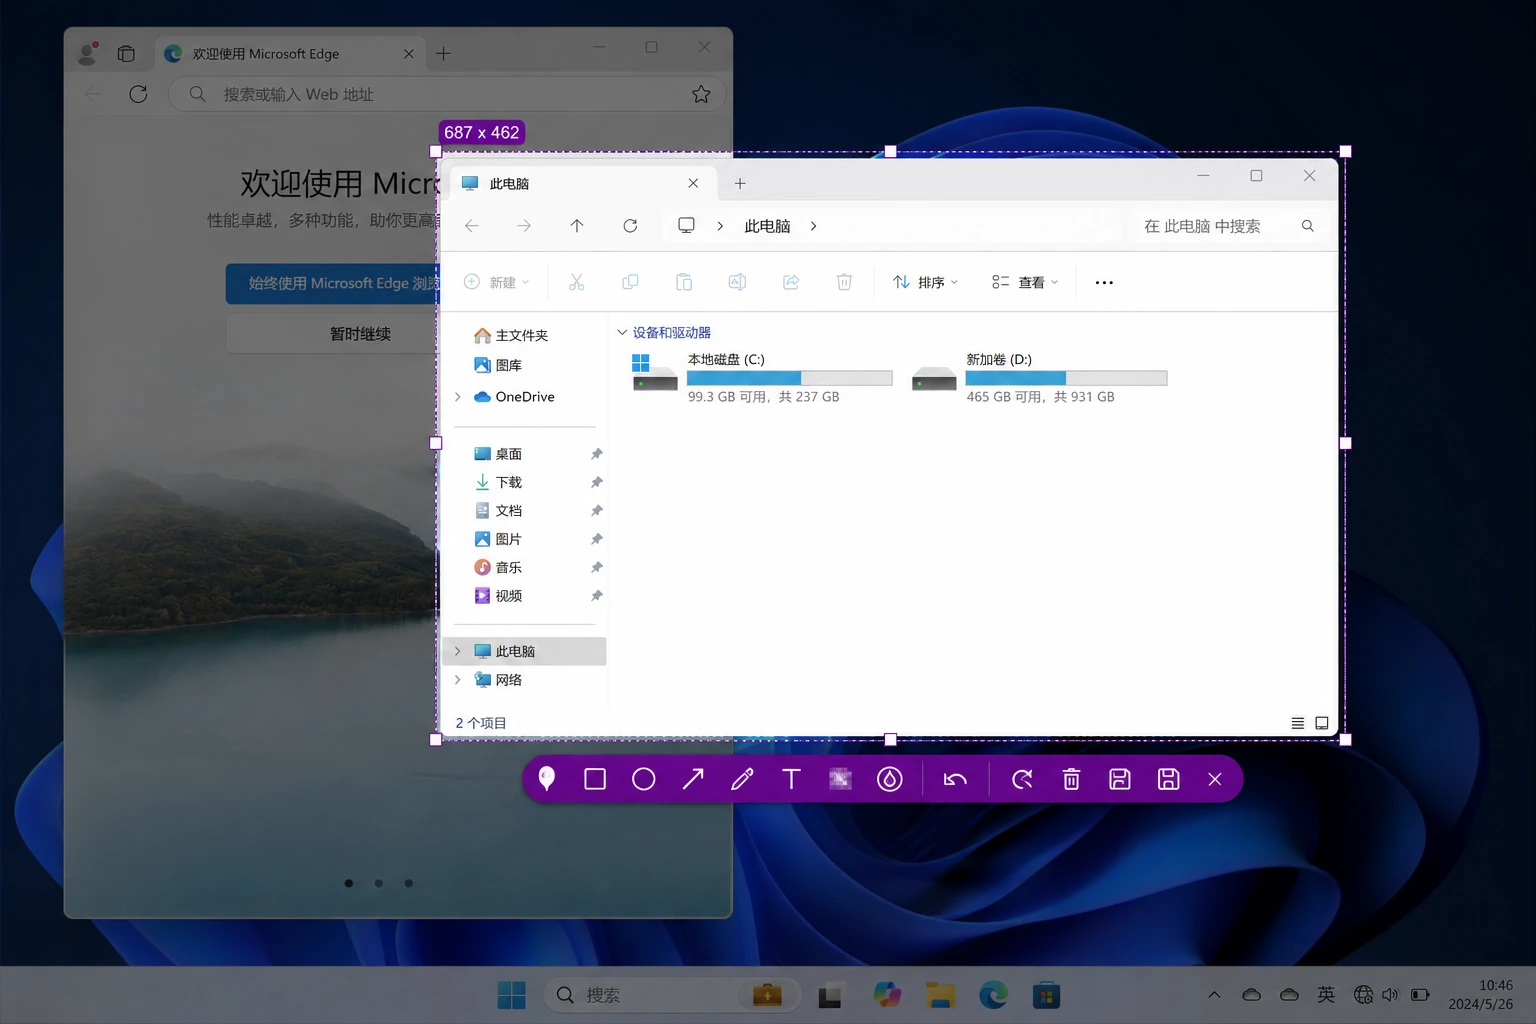Click the Copy icon in Explorer toolbar
Viewport: 1536px width, 1024px height.
(x=630, y=282)
